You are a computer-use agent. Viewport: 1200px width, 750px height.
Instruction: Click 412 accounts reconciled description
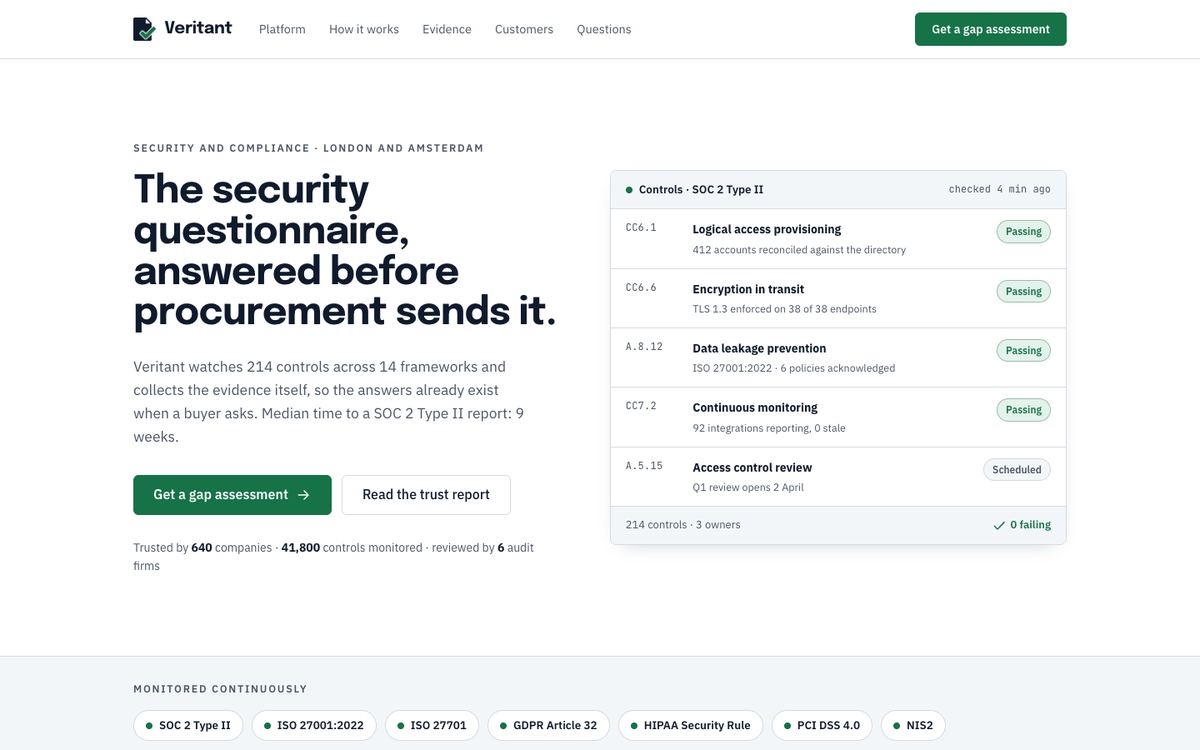pos(799,250)
